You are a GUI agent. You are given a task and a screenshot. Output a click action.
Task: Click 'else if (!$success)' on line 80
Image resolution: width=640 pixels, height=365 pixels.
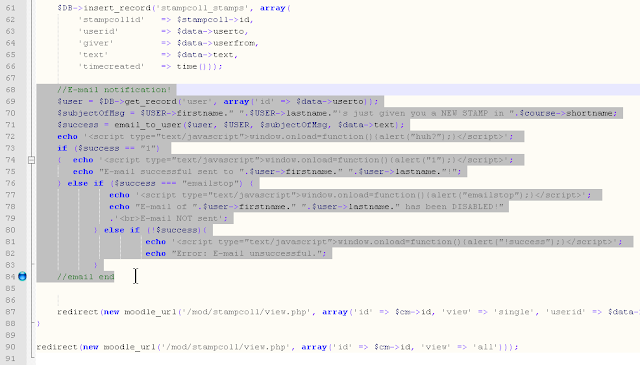tap(153, 230)
